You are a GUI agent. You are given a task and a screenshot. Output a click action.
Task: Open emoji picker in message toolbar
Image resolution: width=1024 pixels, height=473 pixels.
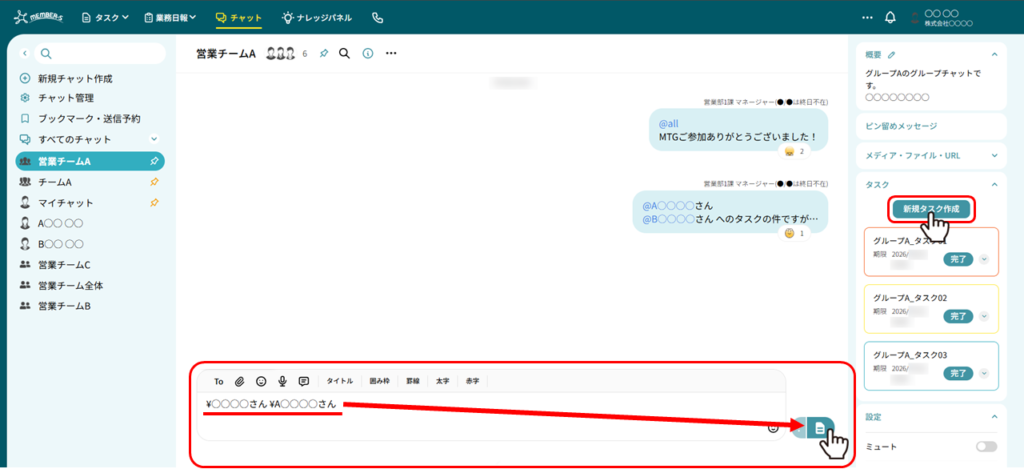(x=261, y=382)
